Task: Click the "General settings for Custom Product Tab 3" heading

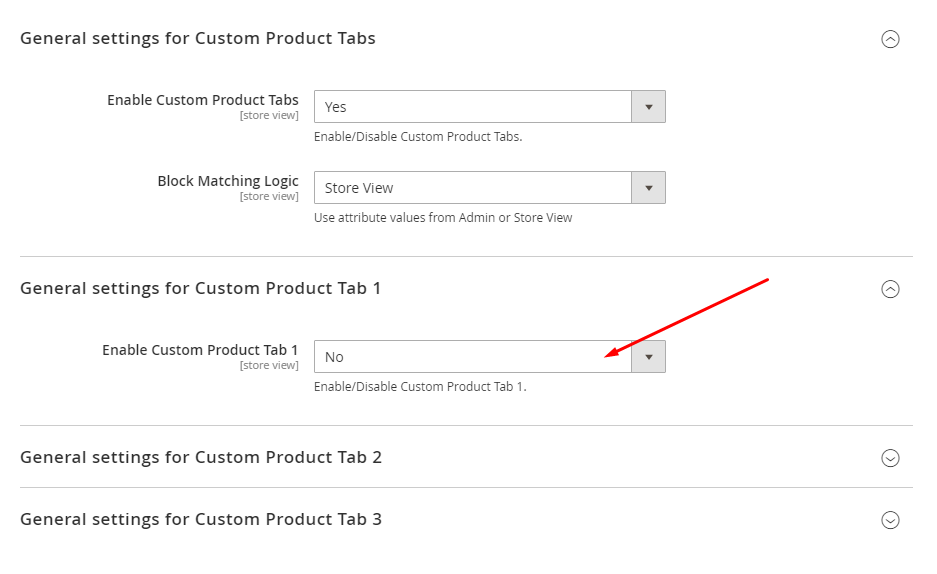Action: click(201, 520)
